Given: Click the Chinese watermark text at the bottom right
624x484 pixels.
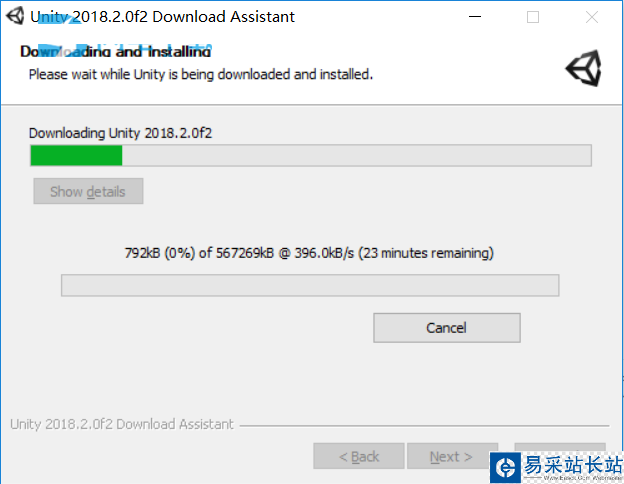Looking at the screenshot, I should tap(573, 464).
